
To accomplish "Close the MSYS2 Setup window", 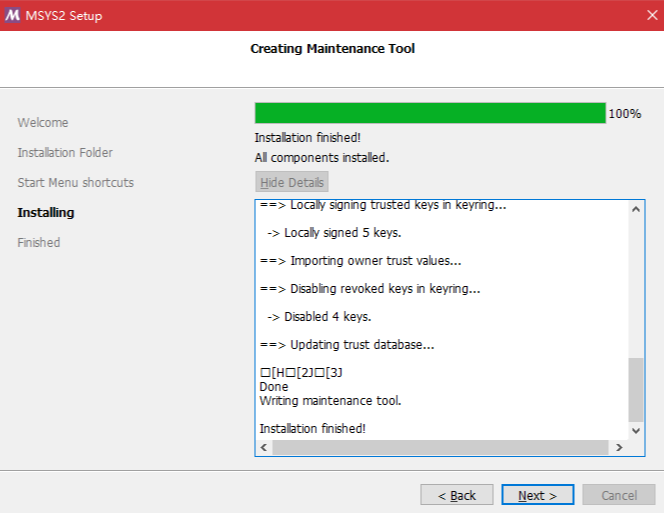I will pyautogui.click(x=652, y=15).
